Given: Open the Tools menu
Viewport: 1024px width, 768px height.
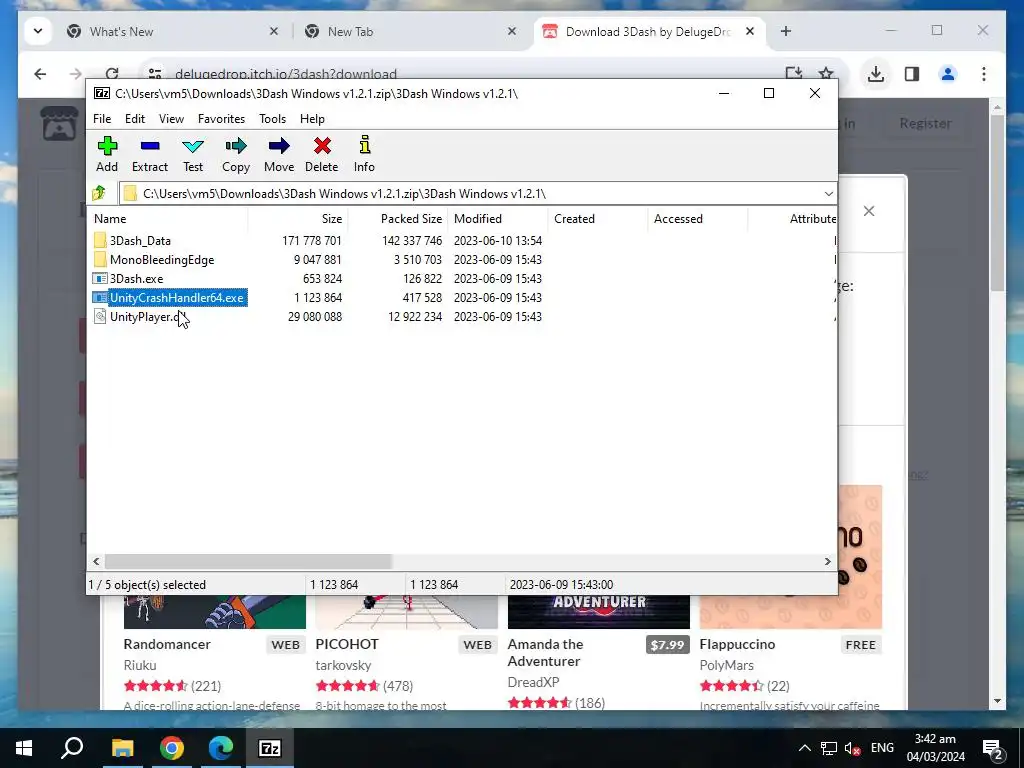Looking at the screenshot, I should [272, 119].
